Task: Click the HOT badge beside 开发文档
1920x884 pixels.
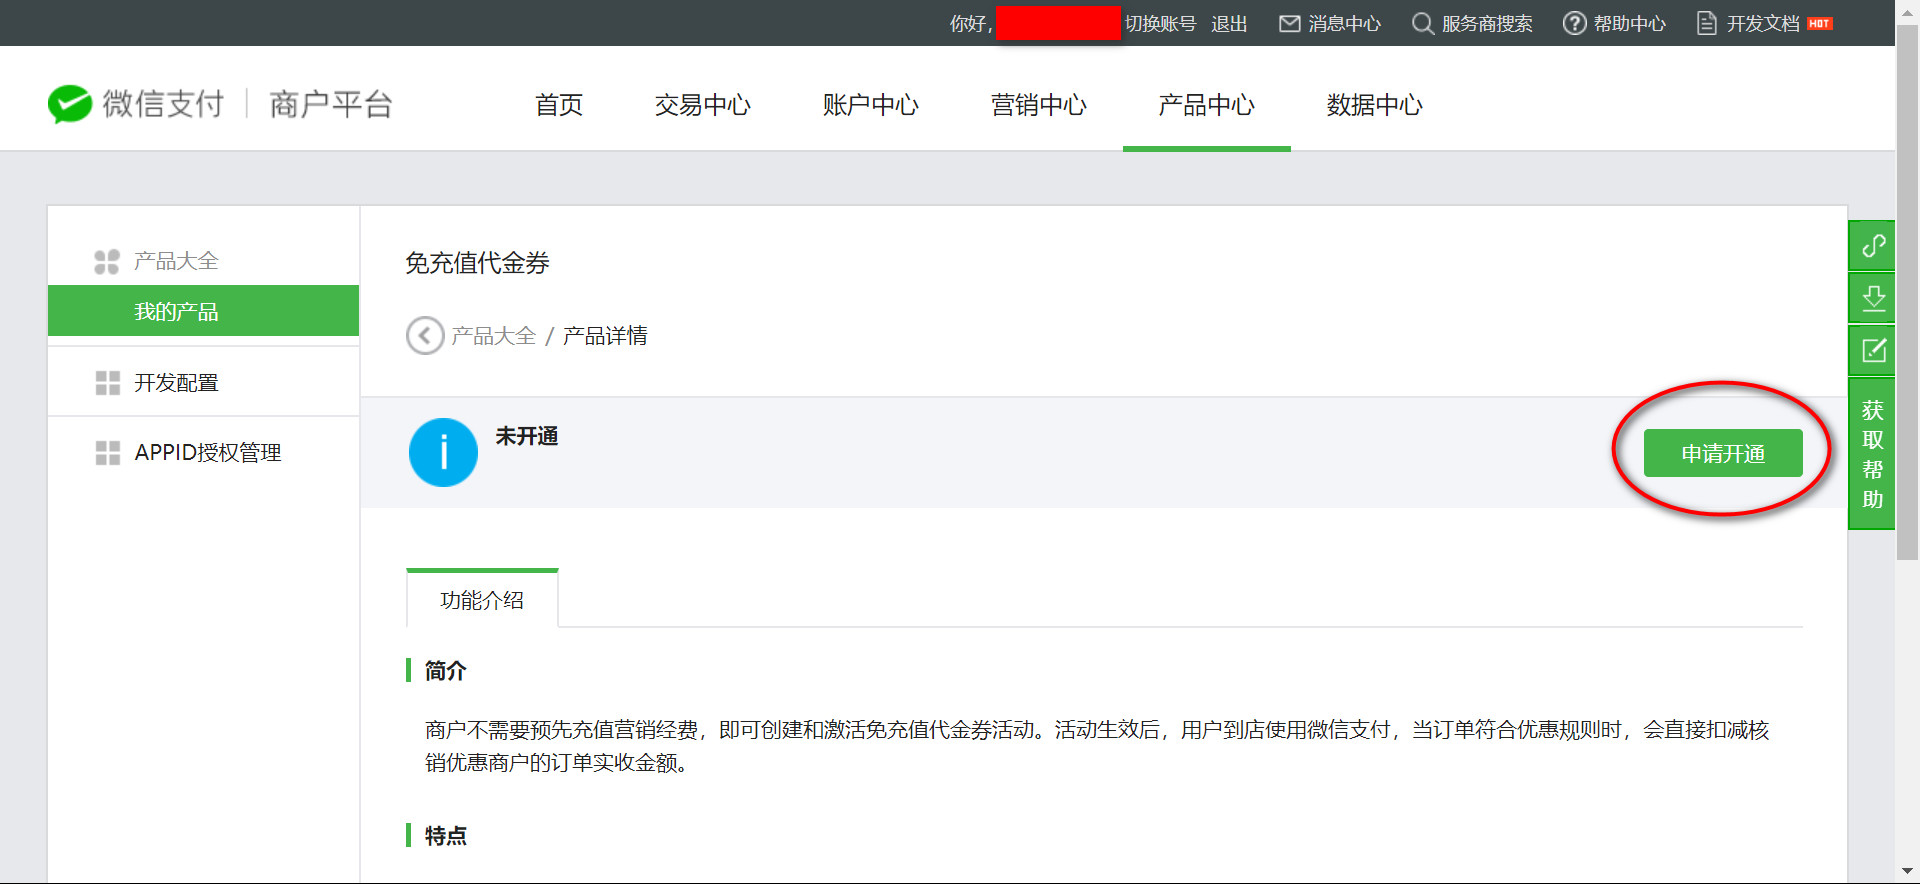Action: (x=1820, y=23)
